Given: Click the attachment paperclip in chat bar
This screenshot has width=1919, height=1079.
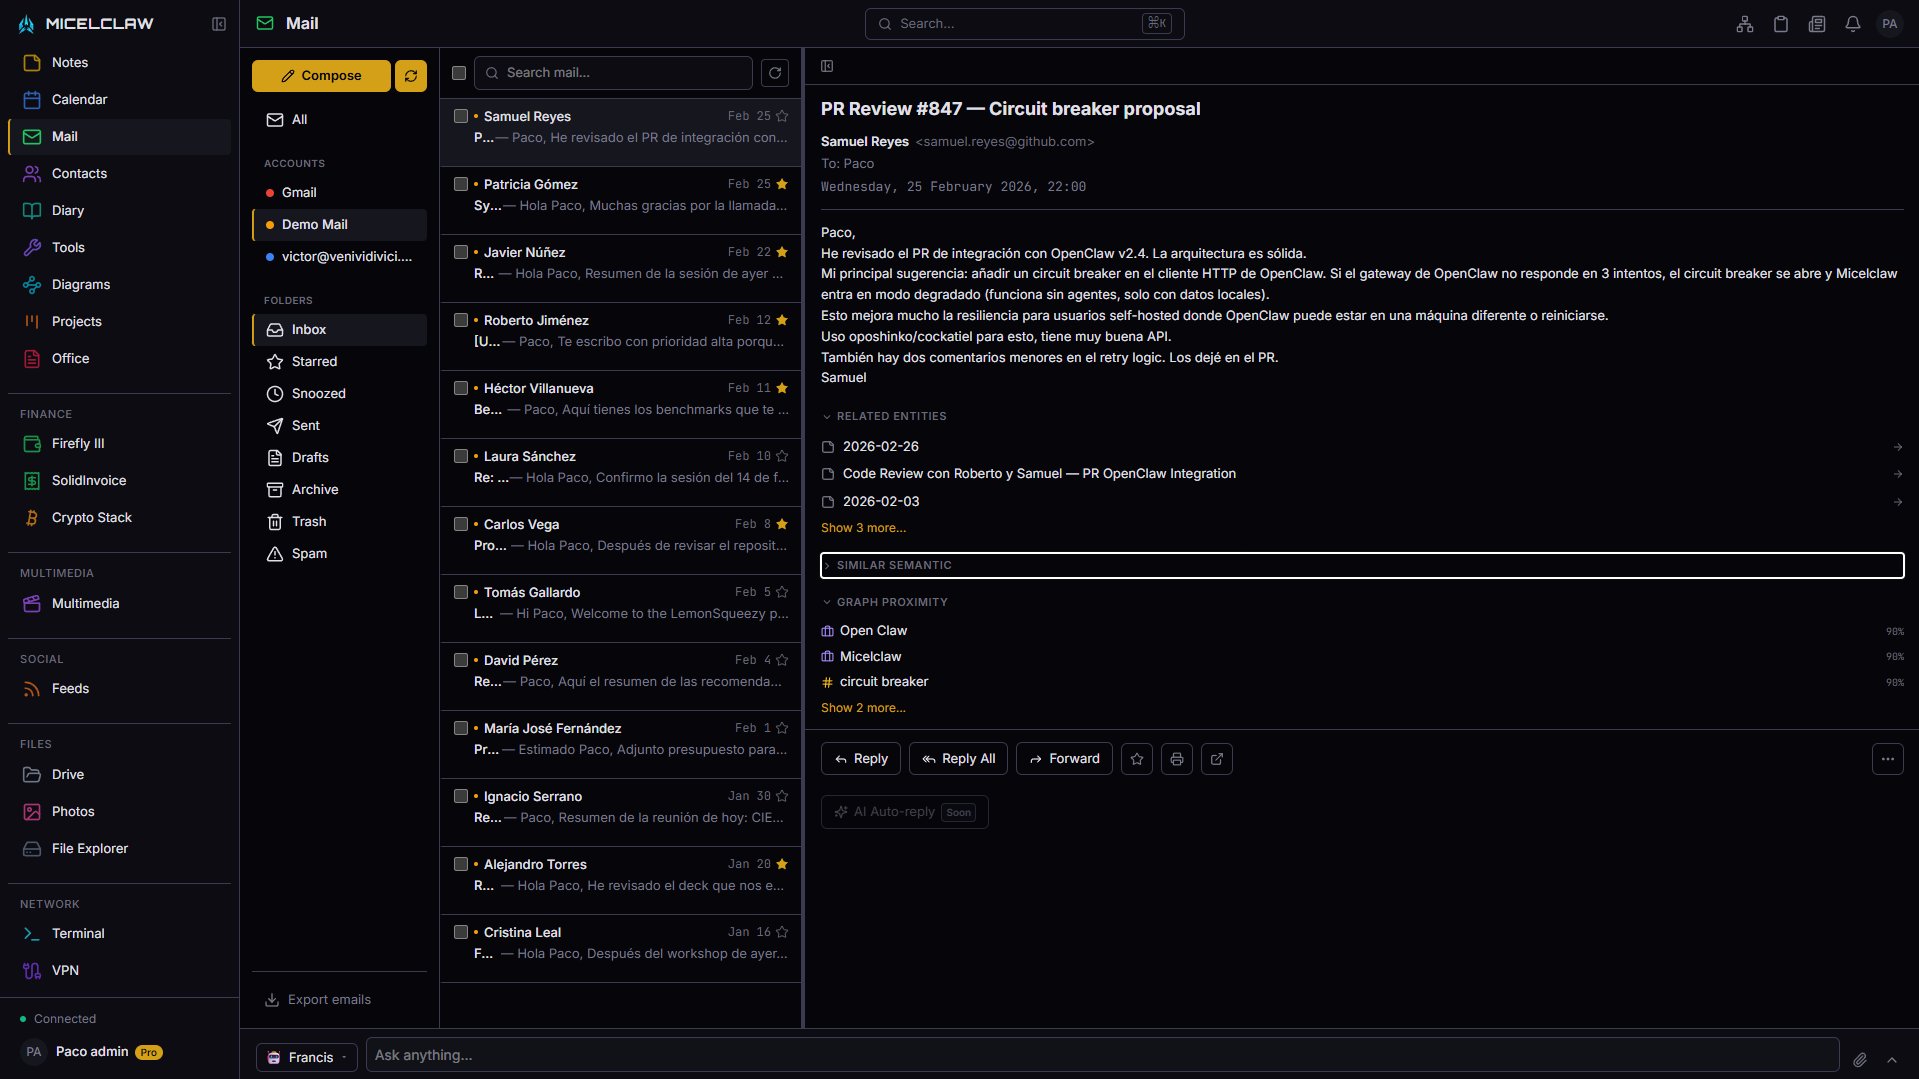Looking at the screenshot, I should [1859, 1059].
